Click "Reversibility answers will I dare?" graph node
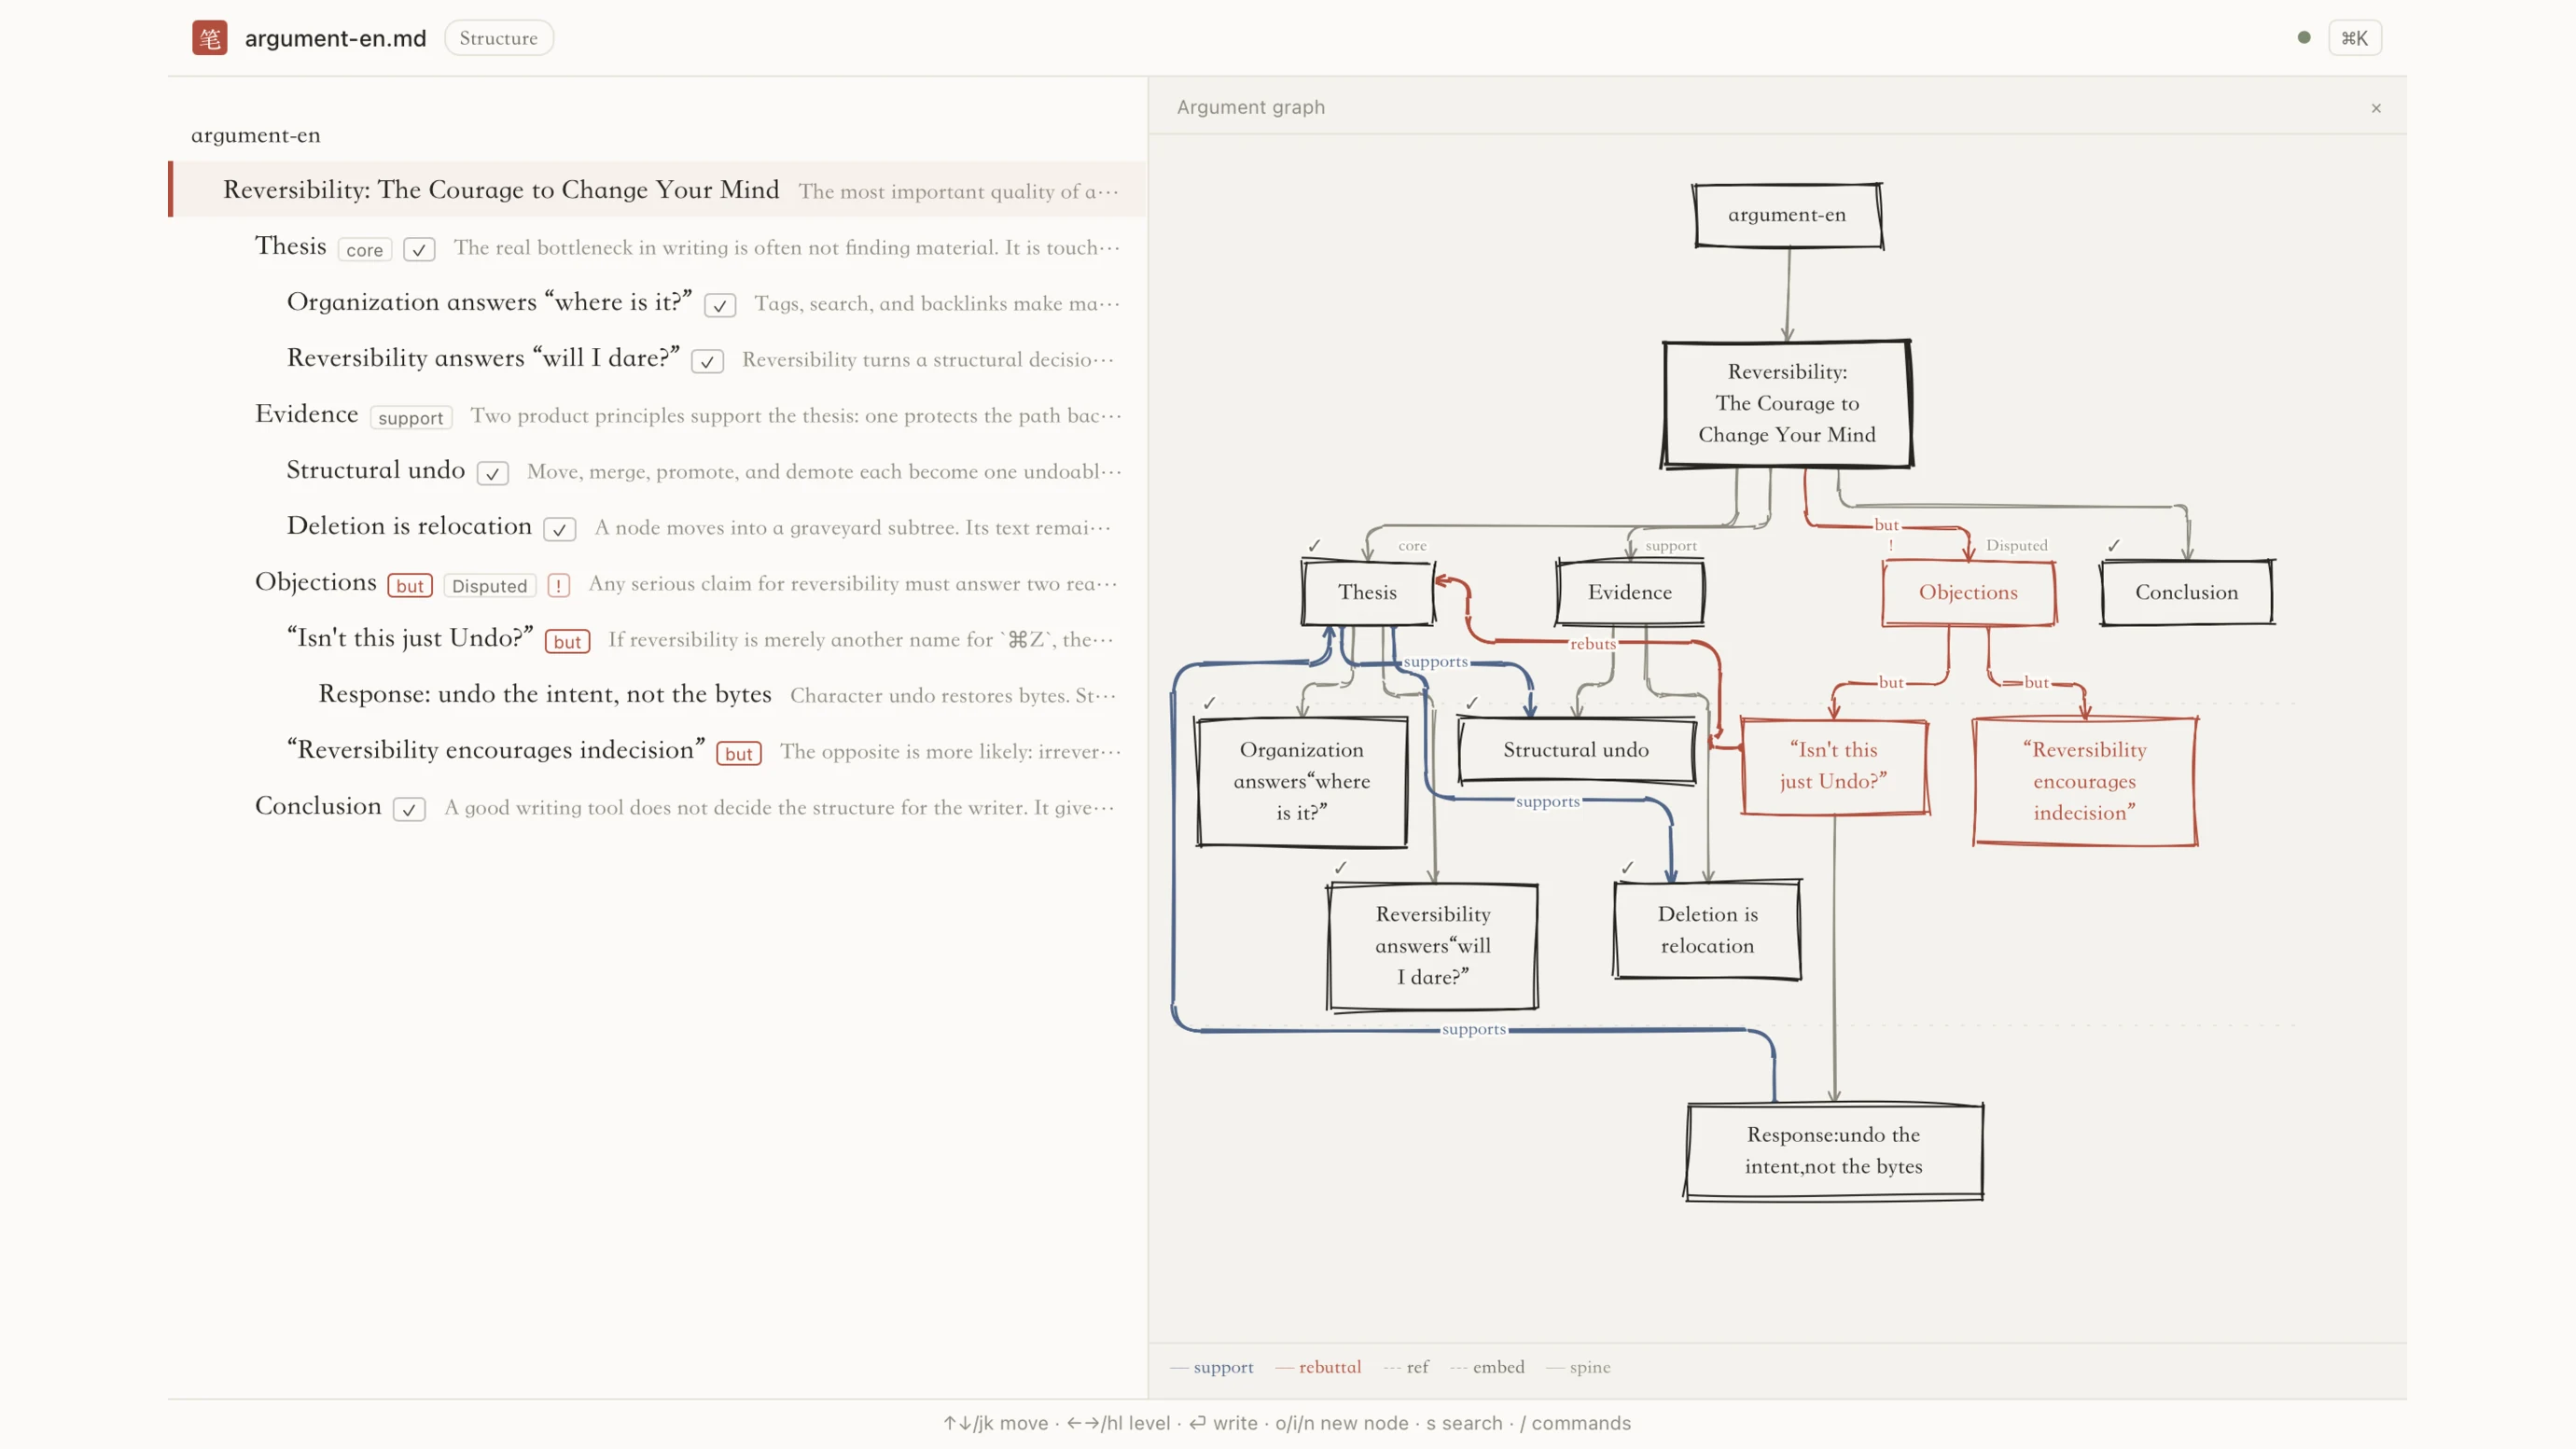 [1432, 945]
